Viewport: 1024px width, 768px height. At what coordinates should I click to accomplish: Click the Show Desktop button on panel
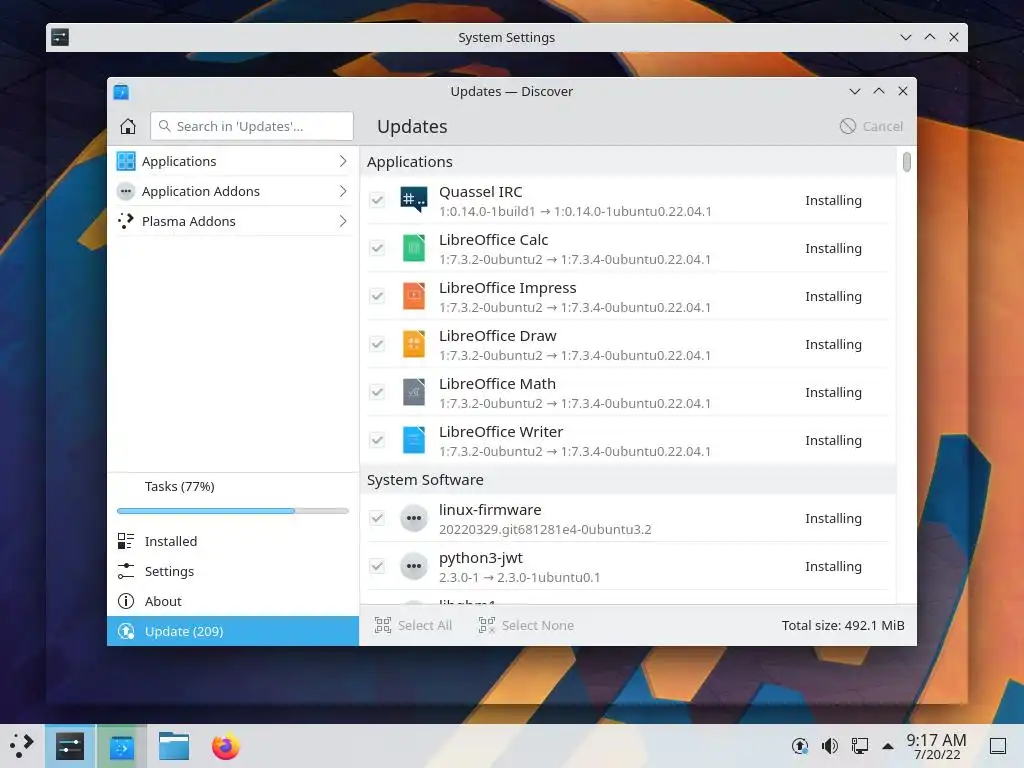pyautogui.click(x=998, y=746)
